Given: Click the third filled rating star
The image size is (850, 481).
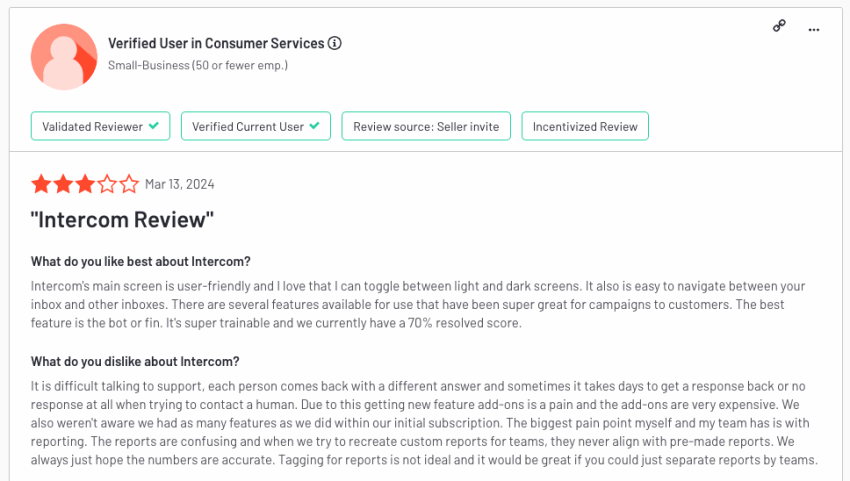Looking at the screenshot, I should (x=85, y=184).
